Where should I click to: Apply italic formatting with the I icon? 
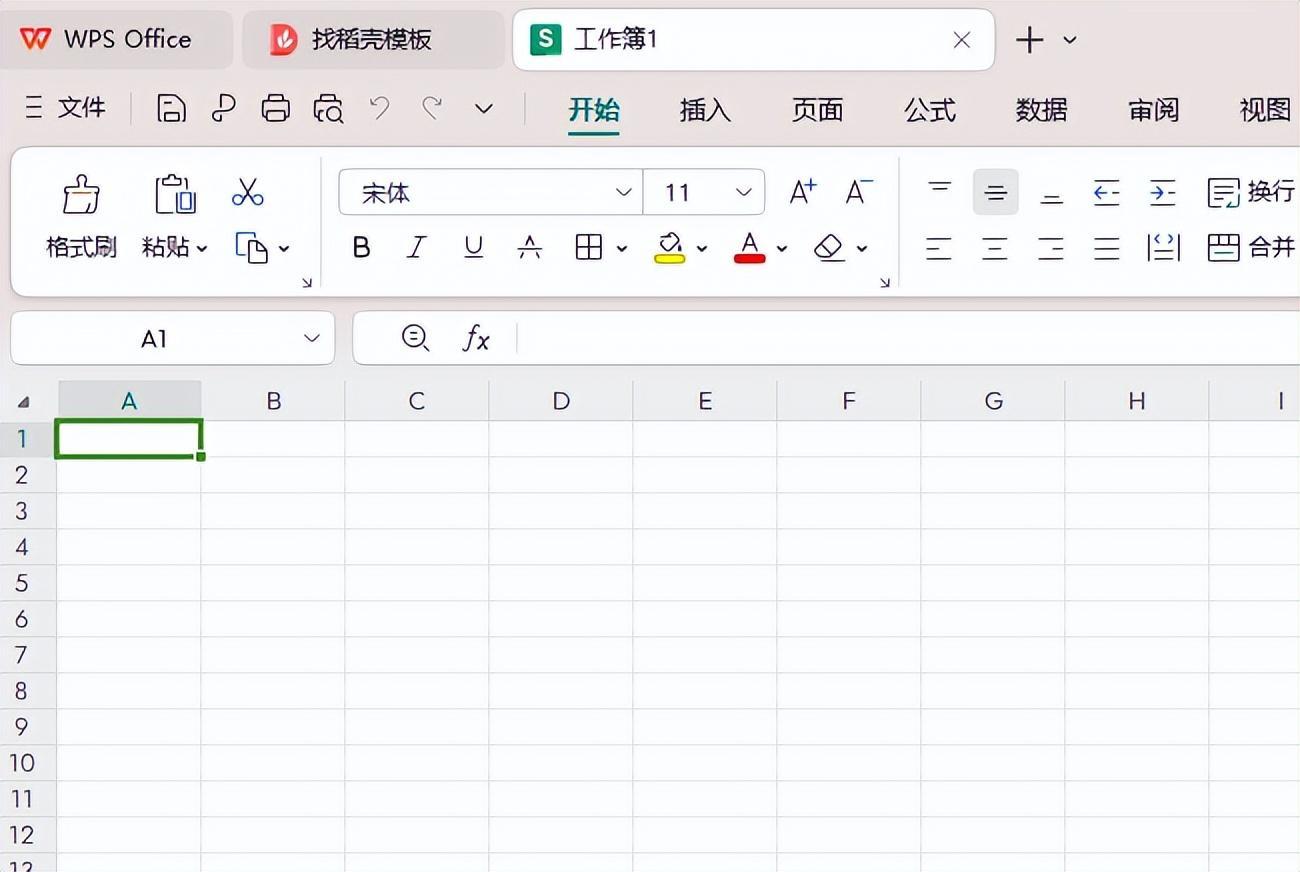[415, 248]
